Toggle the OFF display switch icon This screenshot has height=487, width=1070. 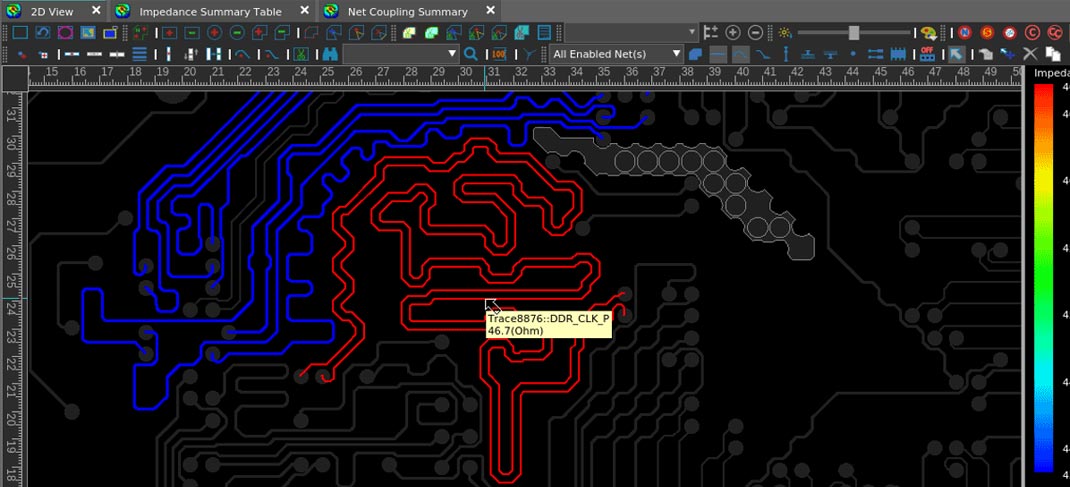(928, 53)
